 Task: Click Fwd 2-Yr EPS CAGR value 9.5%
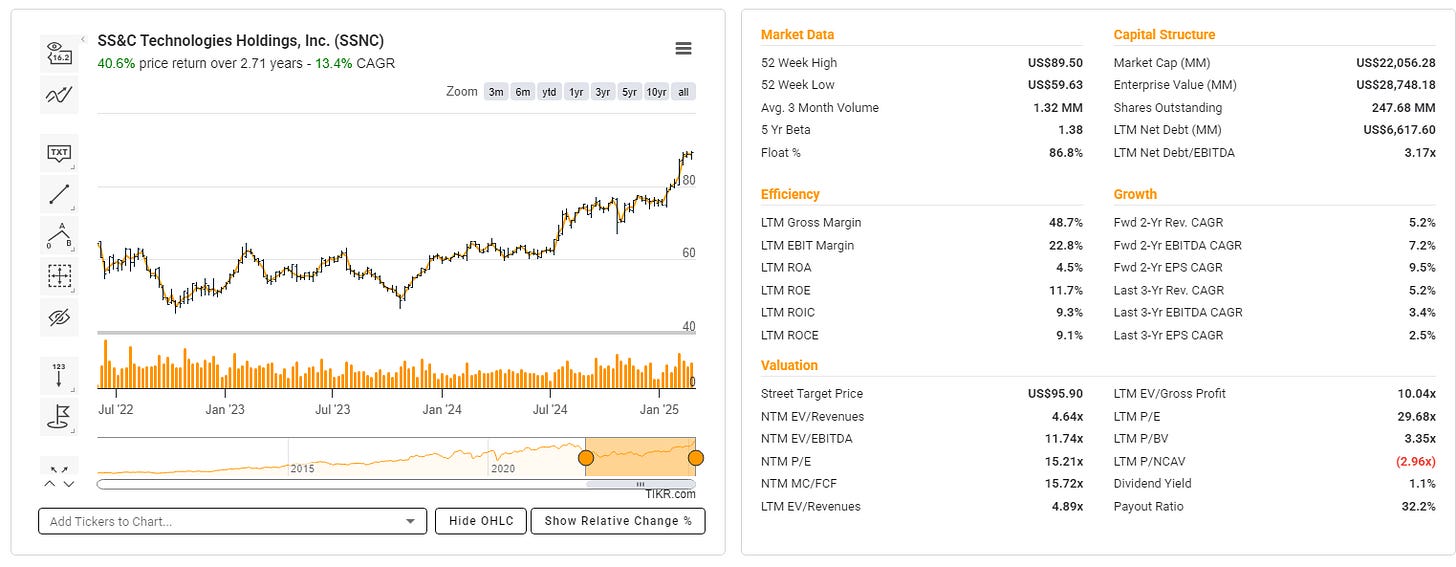point(1423,267)
